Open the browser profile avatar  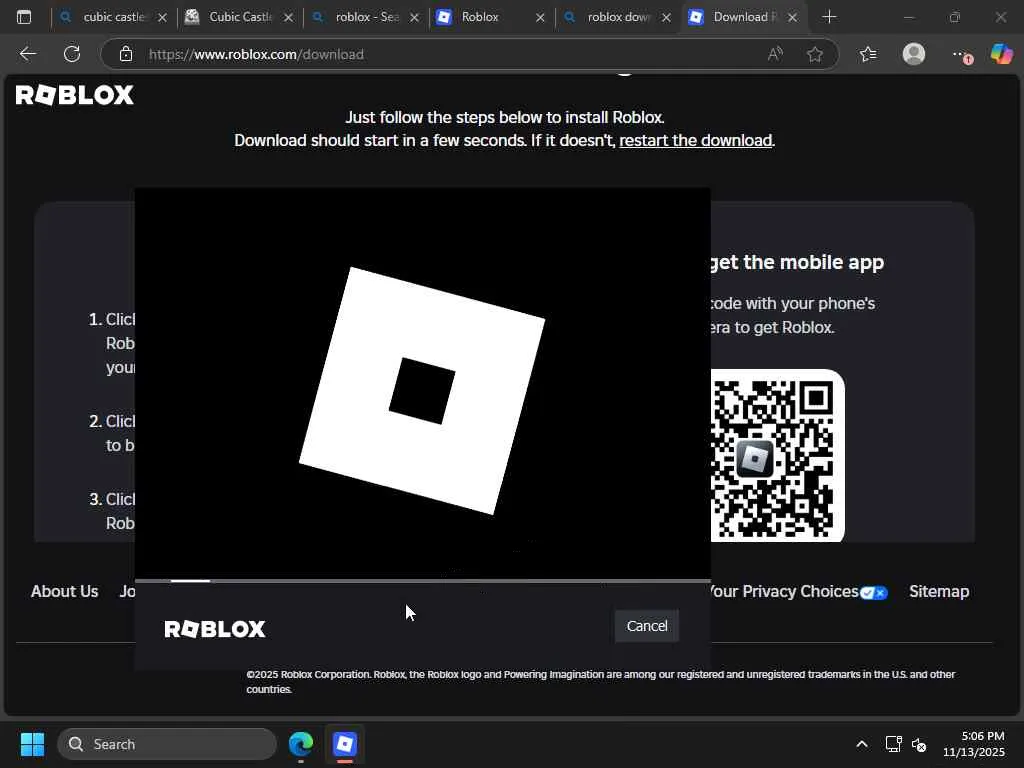914,54
